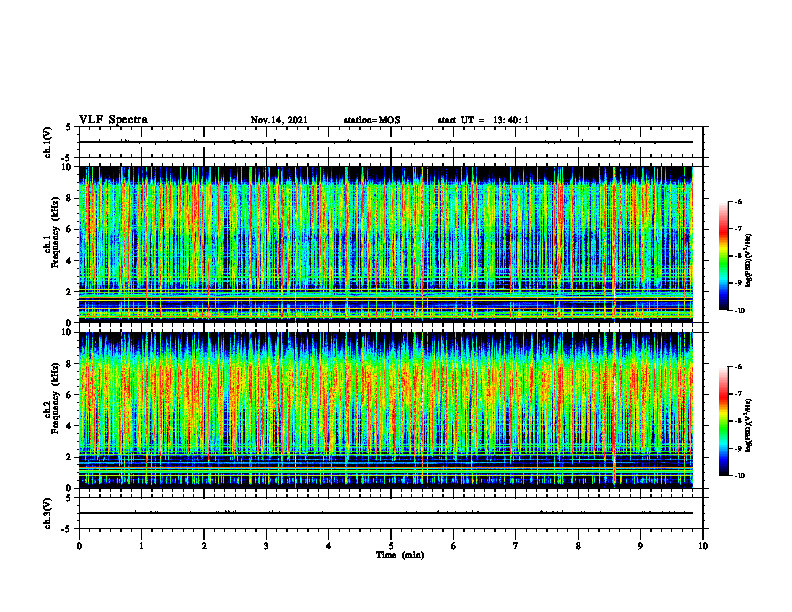Image resolution: width=792 pixels, height=612 pixels.
Task: Click the time axis tick label "9"
Action: click(640, 546)
